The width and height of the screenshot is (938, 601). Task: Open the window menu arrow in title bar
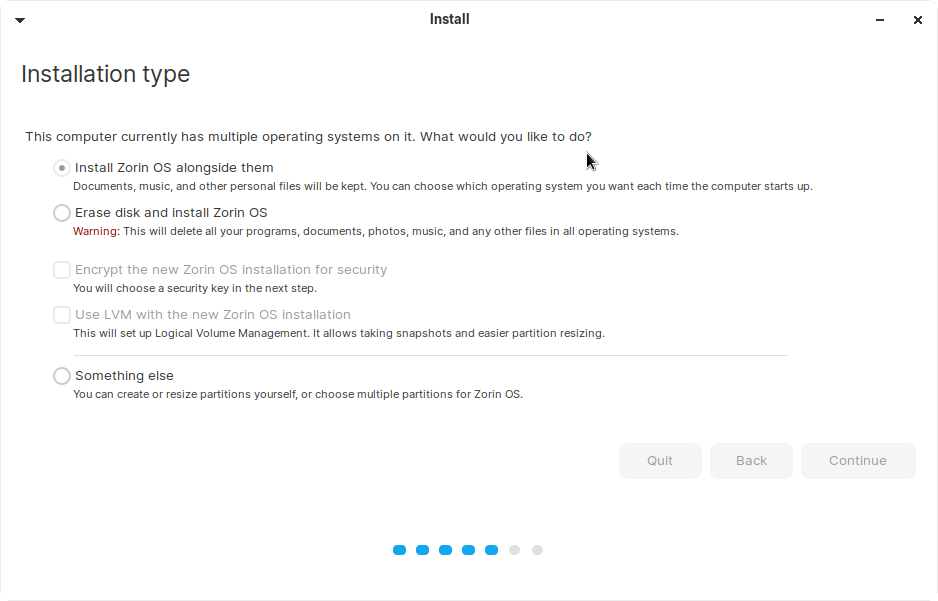(x=19, y=20)
